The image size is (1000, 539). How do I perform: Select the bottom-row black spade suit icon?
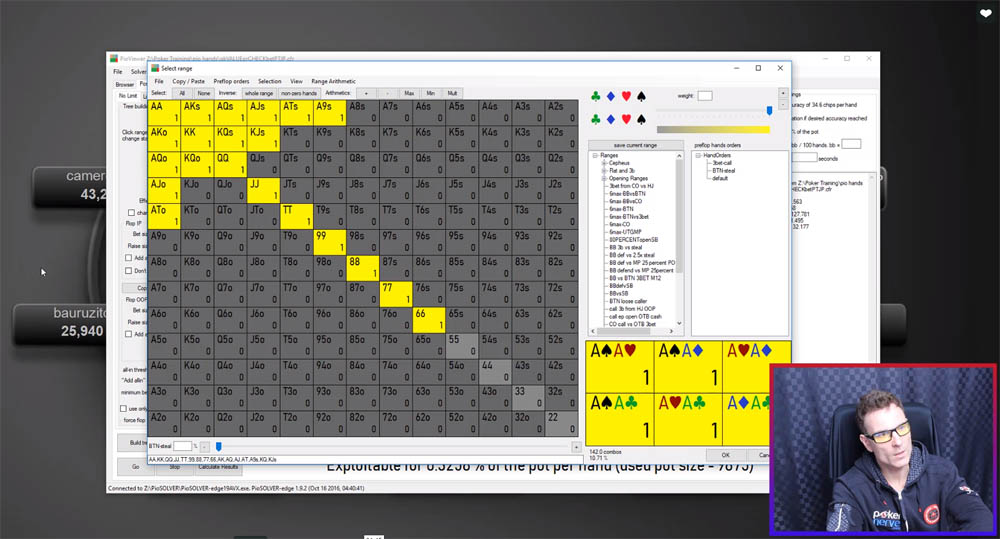641,119
